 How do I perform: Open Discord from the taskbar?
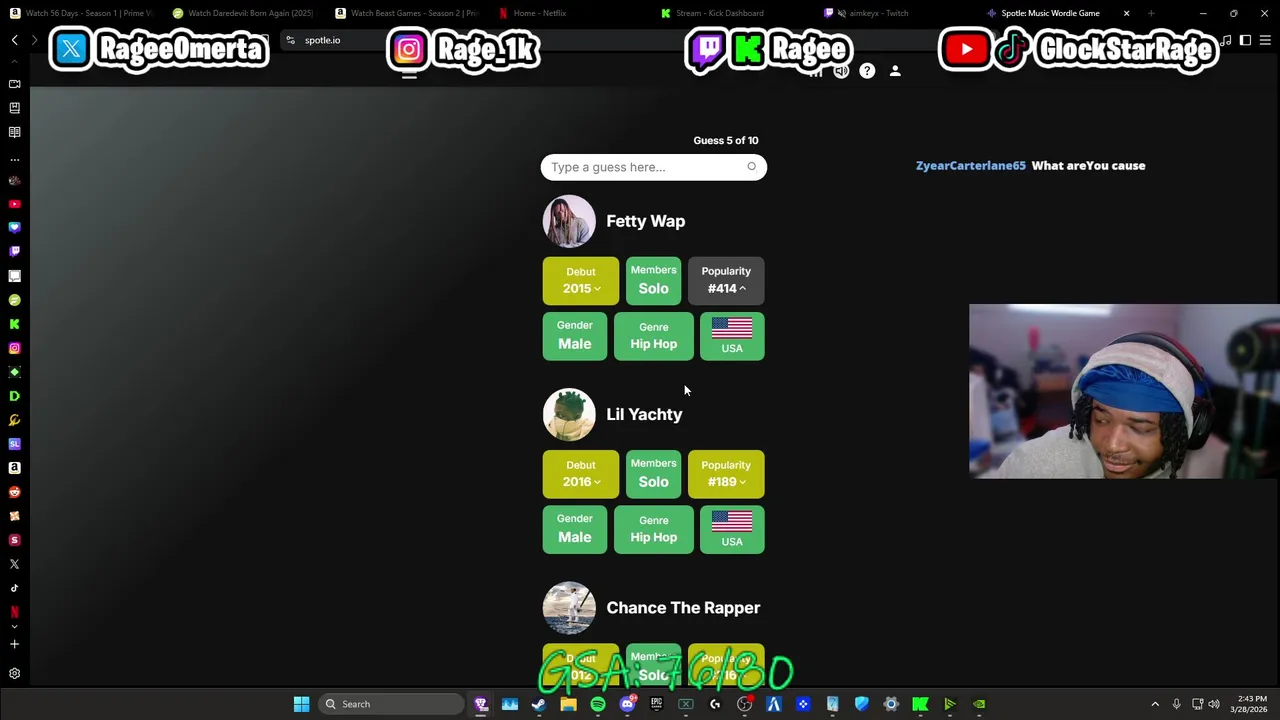627,704
